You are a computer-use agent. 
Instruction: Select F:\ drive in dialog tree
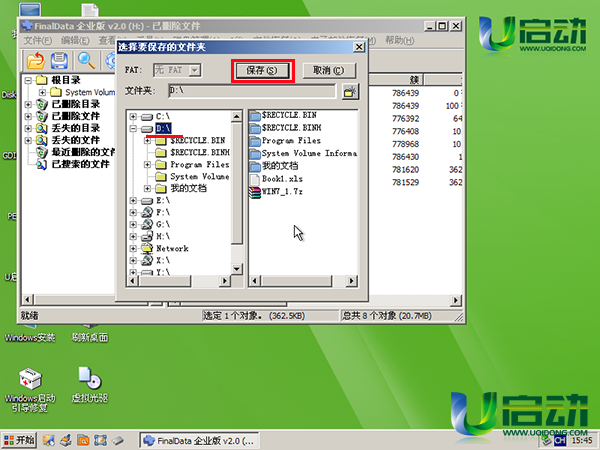[163, 212]
